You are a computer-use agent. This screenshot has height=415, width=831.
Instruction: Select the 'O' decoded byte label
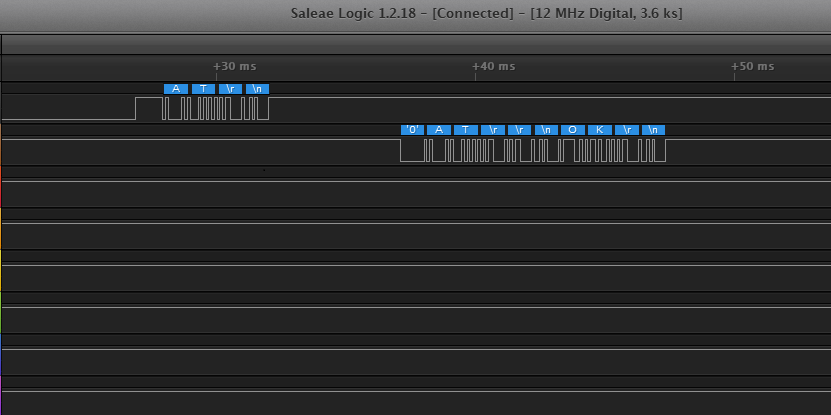point(573,130)
